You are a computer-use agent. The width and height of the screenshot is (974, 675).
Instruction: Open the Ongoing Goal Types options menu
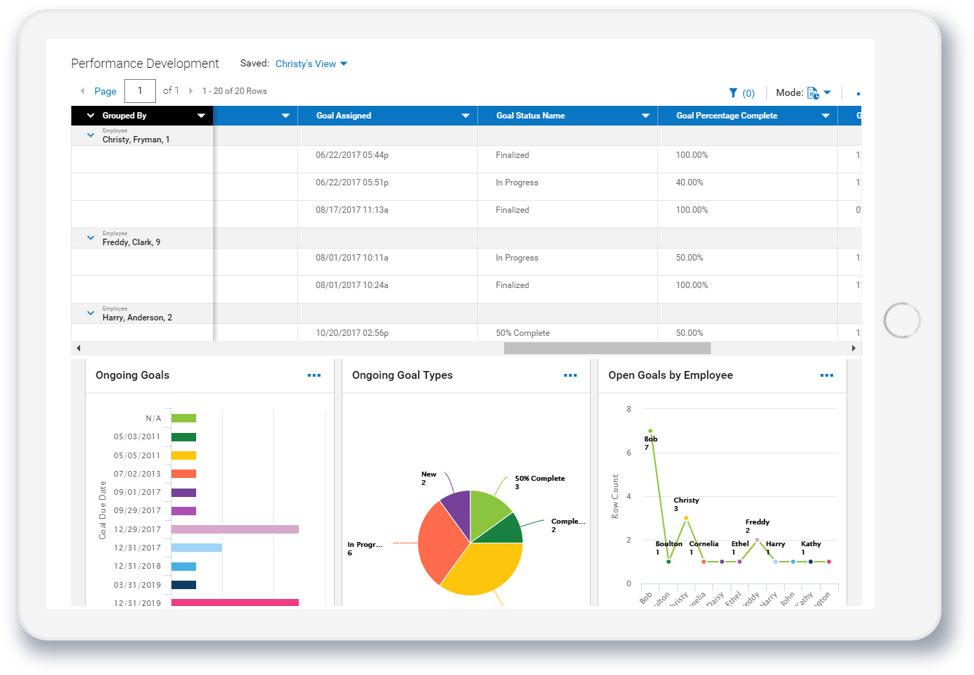pyautogui.click(x=570, y=375)
